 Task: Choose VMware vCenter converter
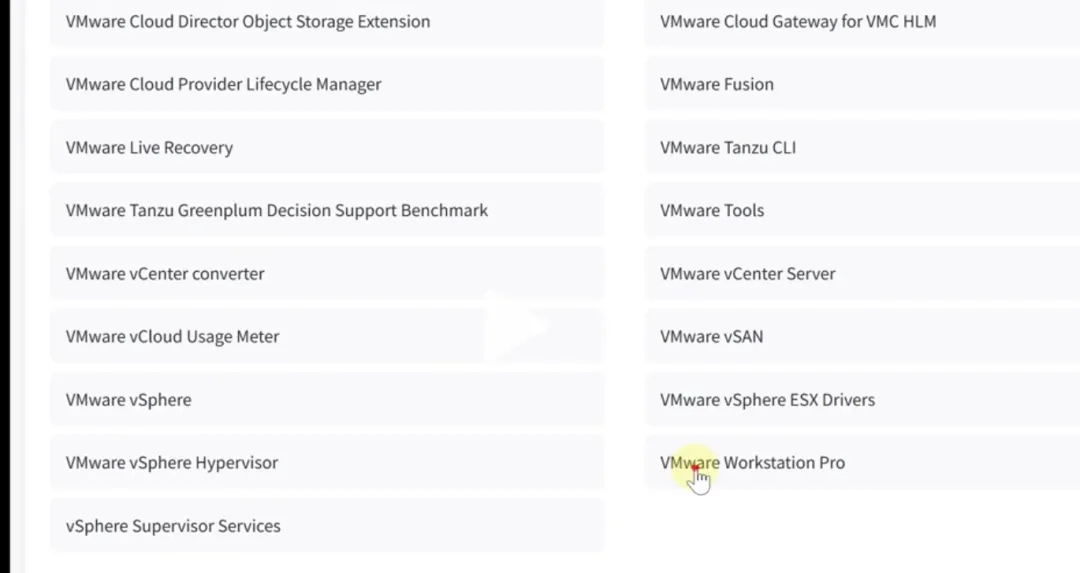click(165, 274)
